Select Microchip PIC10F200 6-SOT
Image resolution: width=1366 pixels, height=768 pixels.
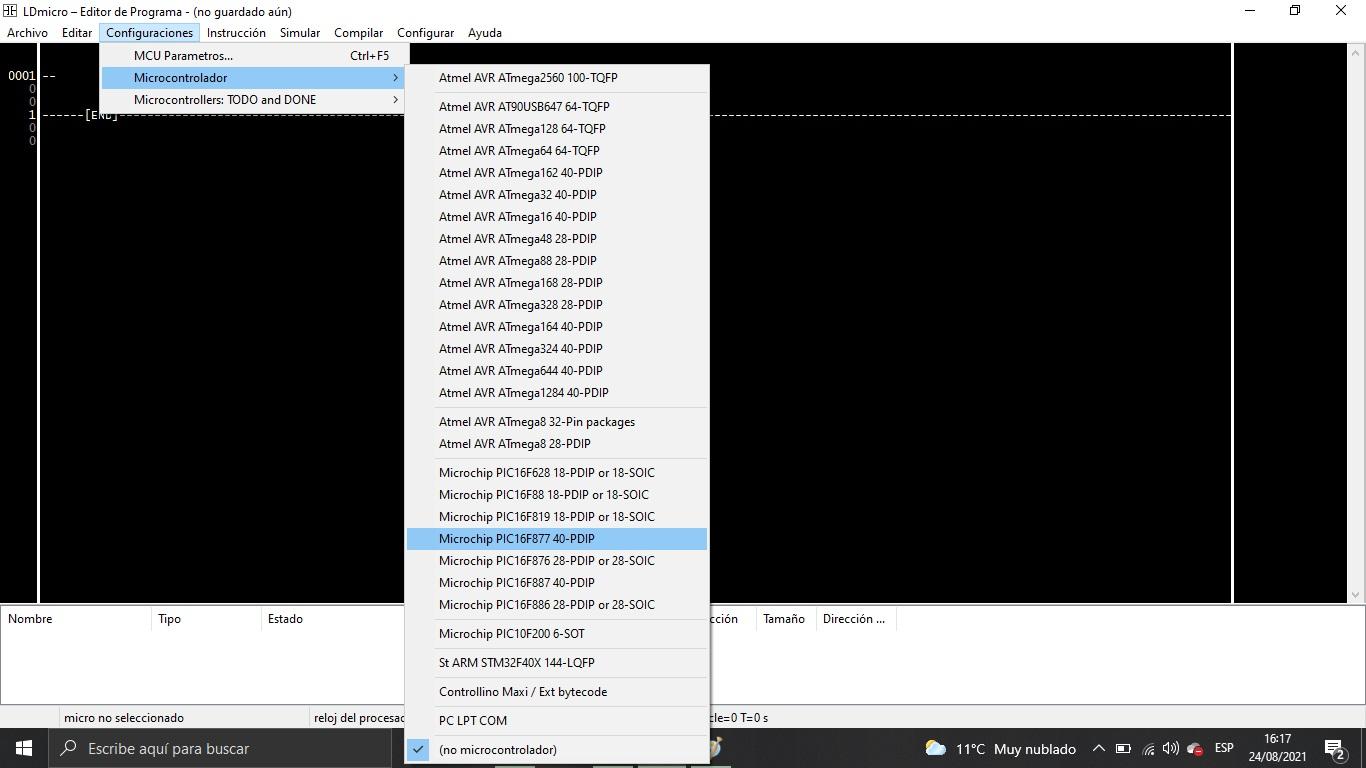[x=557, y=634]
